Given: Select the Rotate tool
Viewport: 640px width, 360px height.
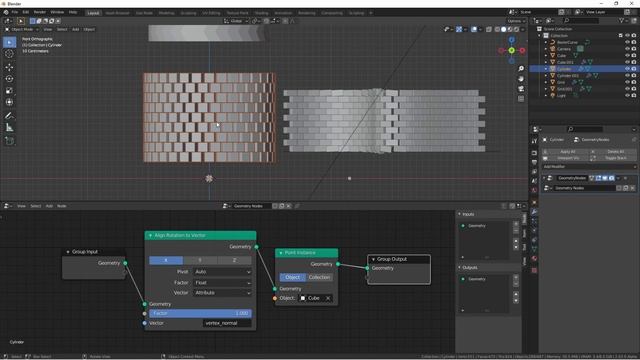Looking at the screenshot, I should (9, 79).
